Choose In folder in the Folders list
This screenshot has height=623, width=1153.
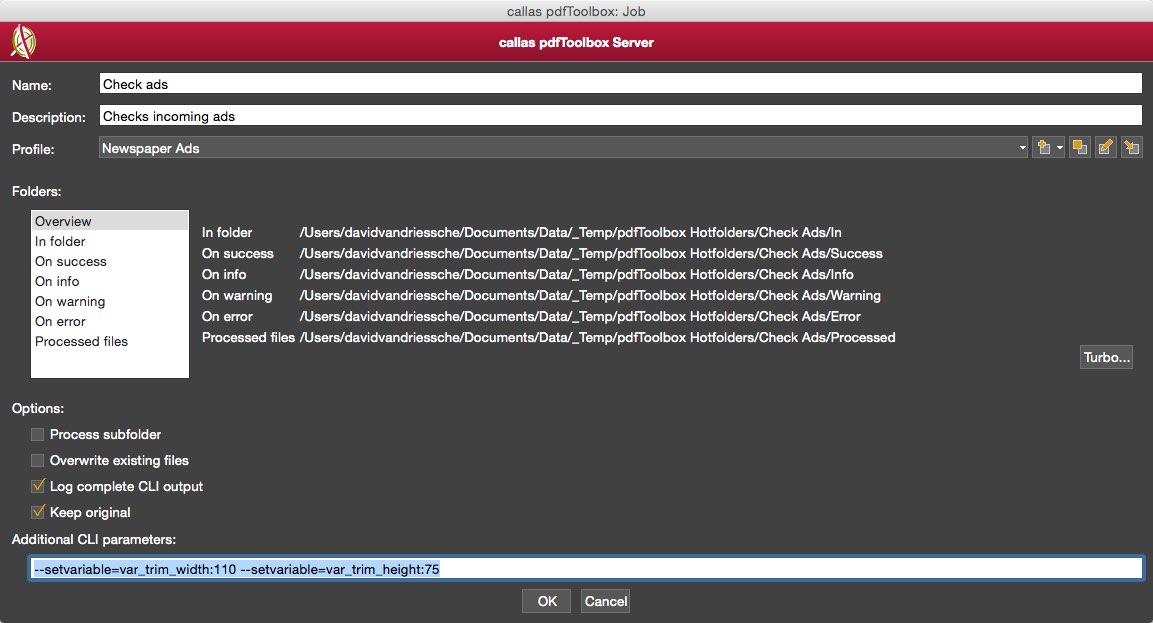pos(110,241)
